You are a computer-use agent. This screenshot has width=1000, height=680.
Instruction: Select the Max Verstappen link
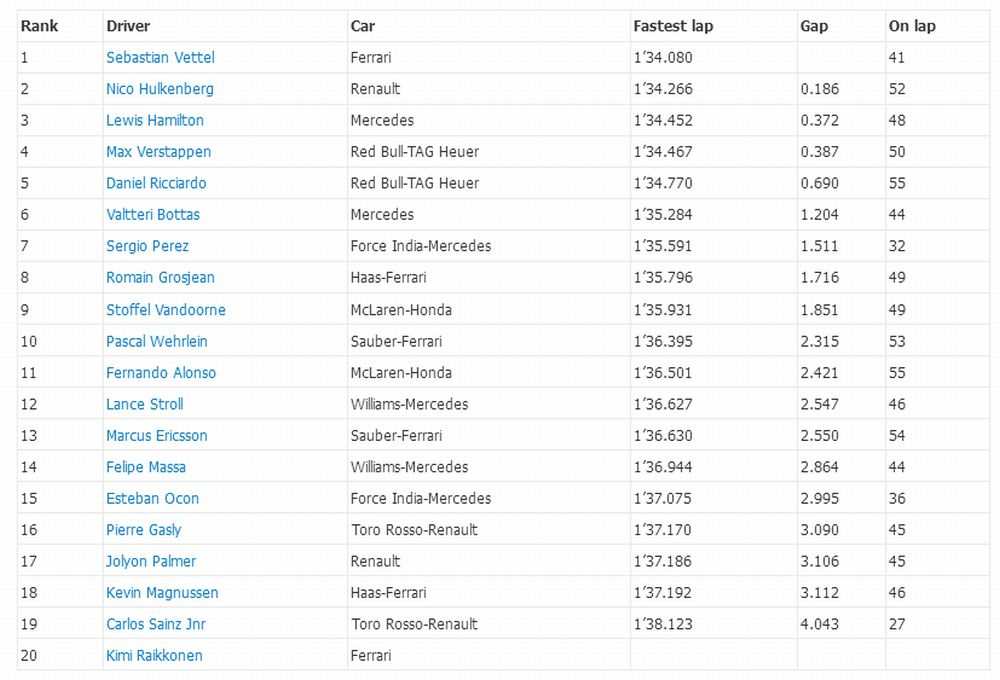click(x=158, y=152)
